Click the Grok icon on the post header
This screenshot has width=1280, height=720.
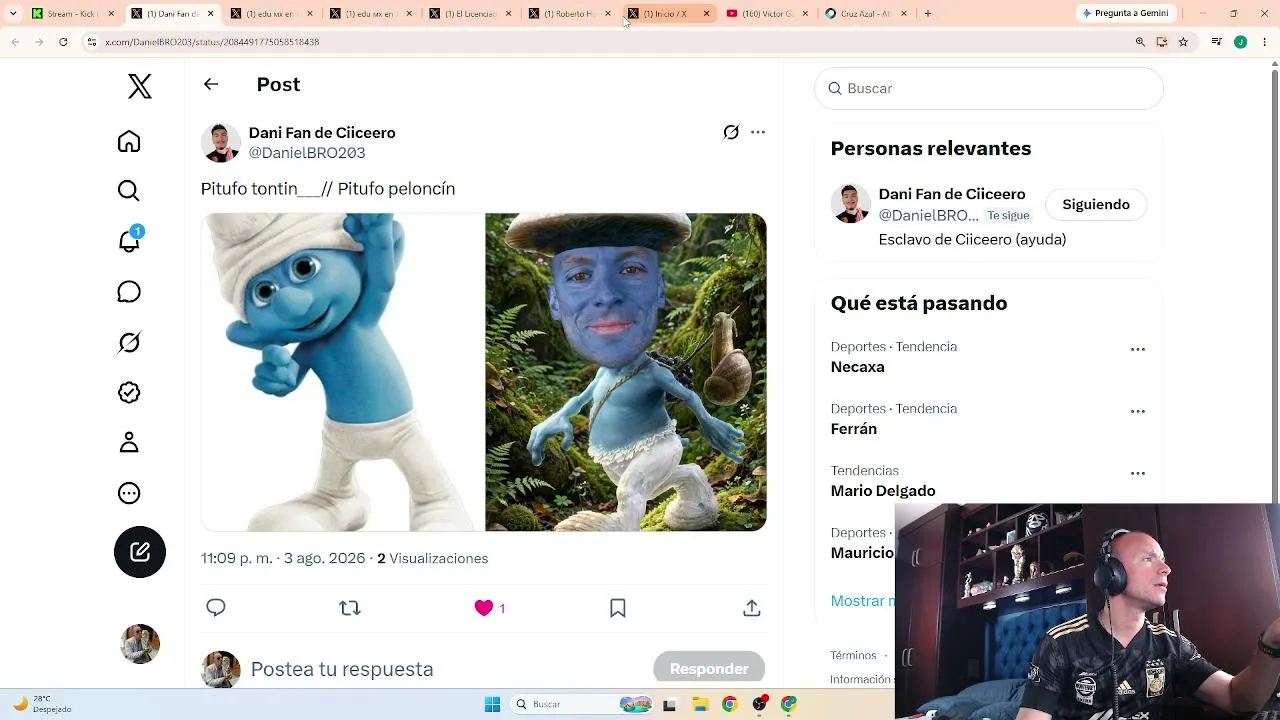(x=731, y=132)
